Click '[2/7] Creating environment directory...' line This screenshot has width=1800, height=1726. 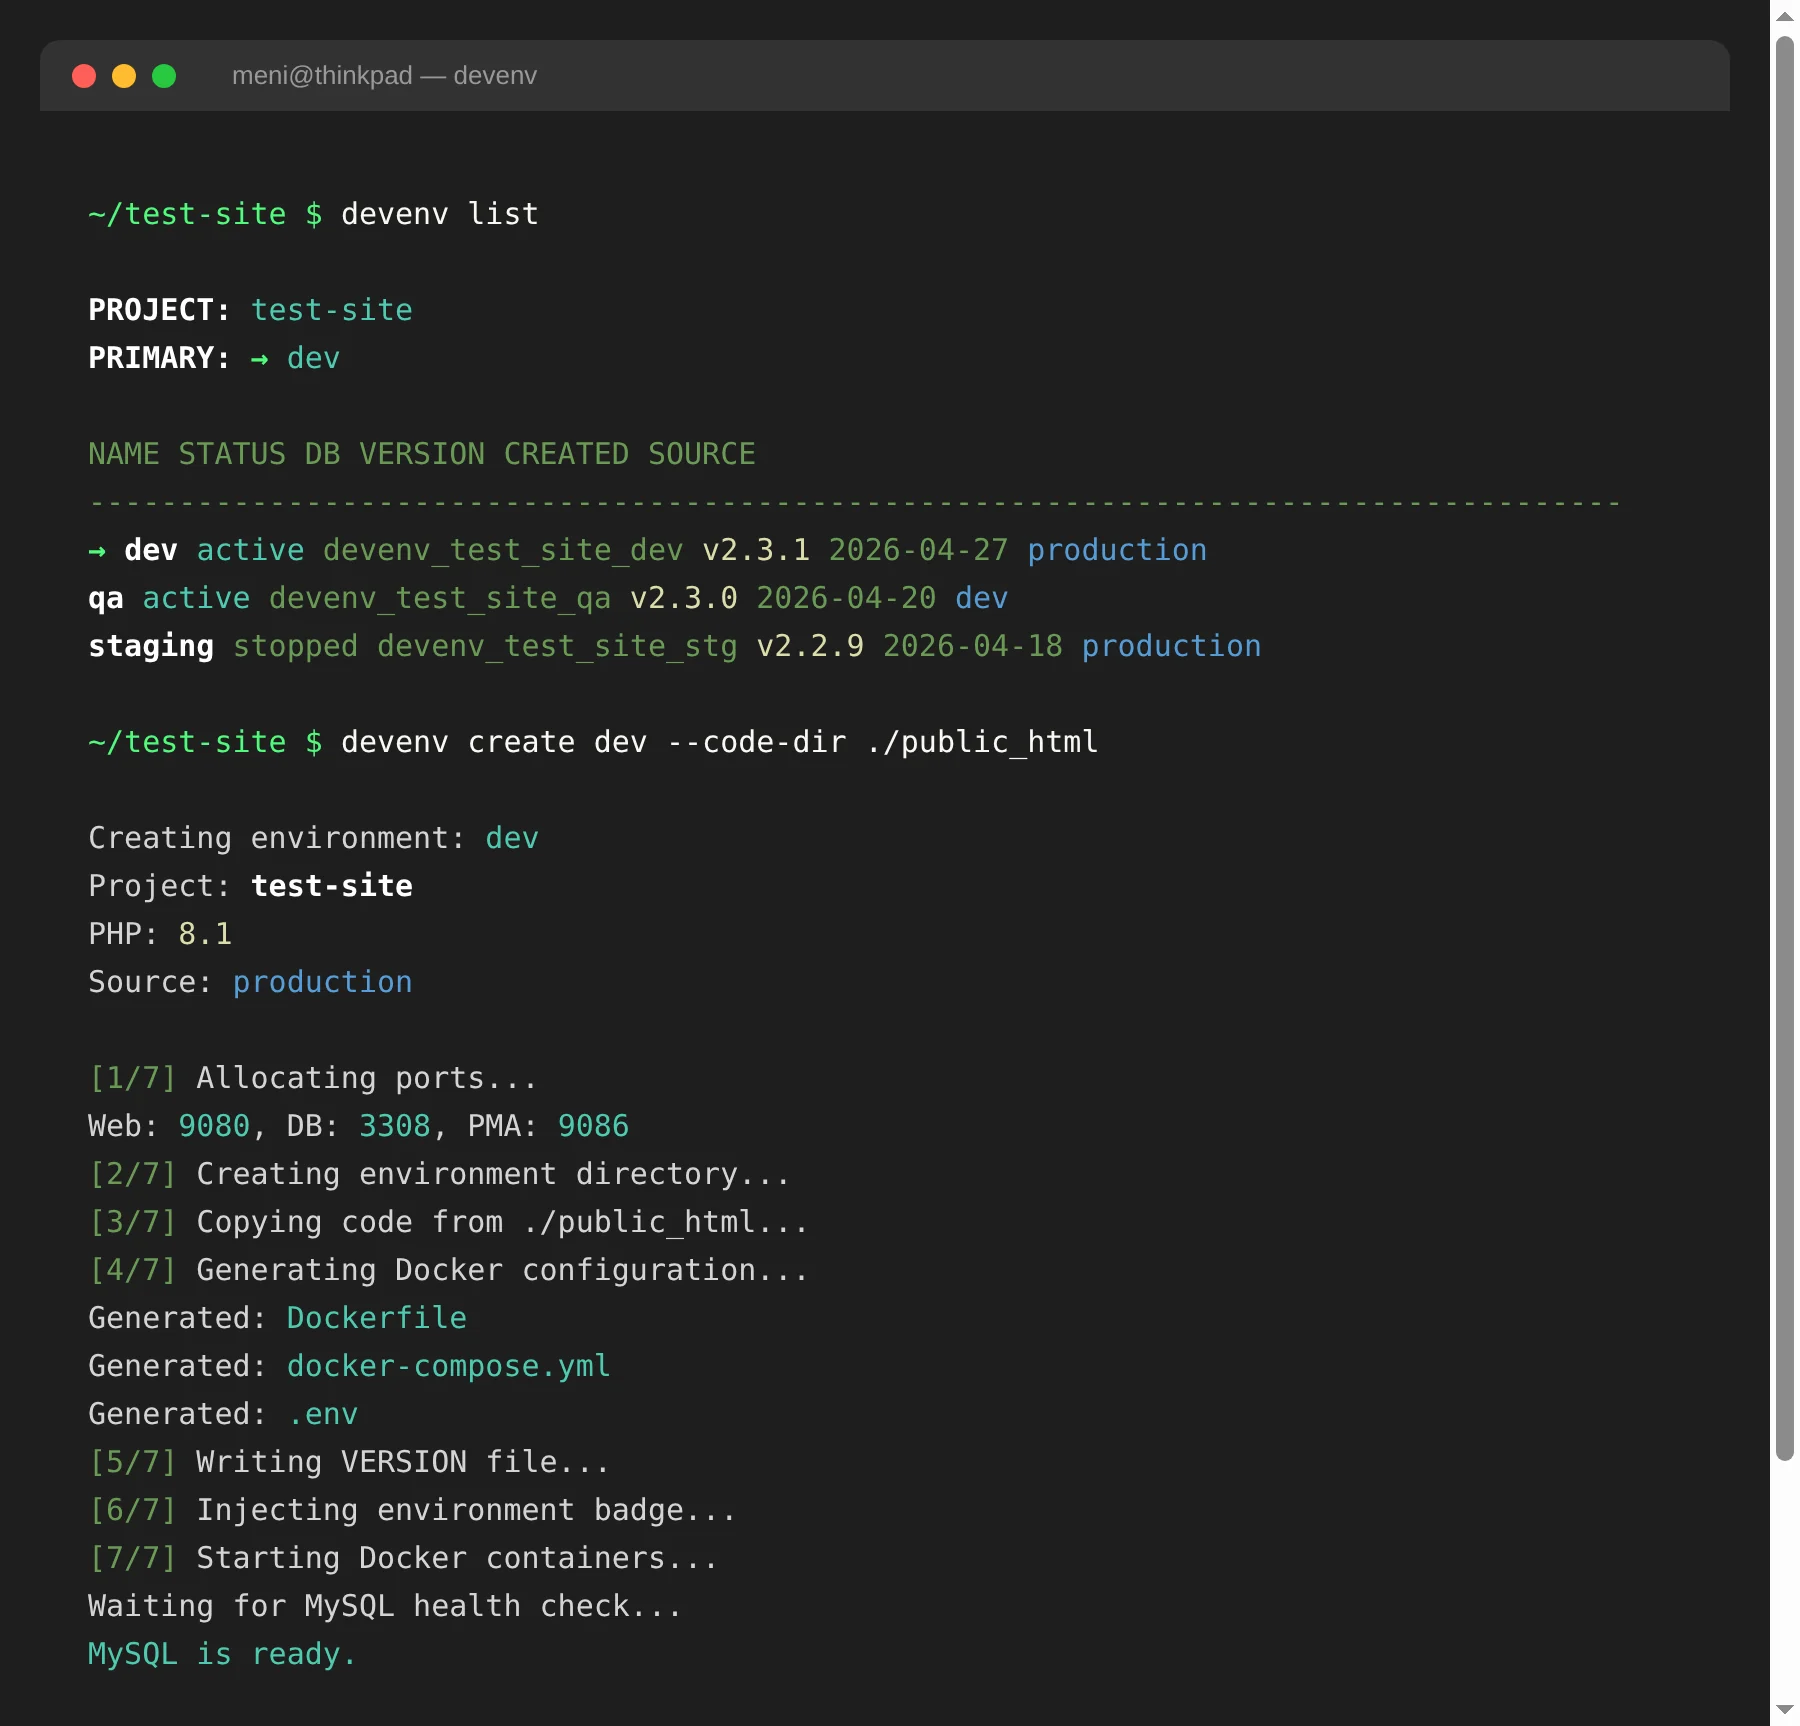coord(440,1174)
